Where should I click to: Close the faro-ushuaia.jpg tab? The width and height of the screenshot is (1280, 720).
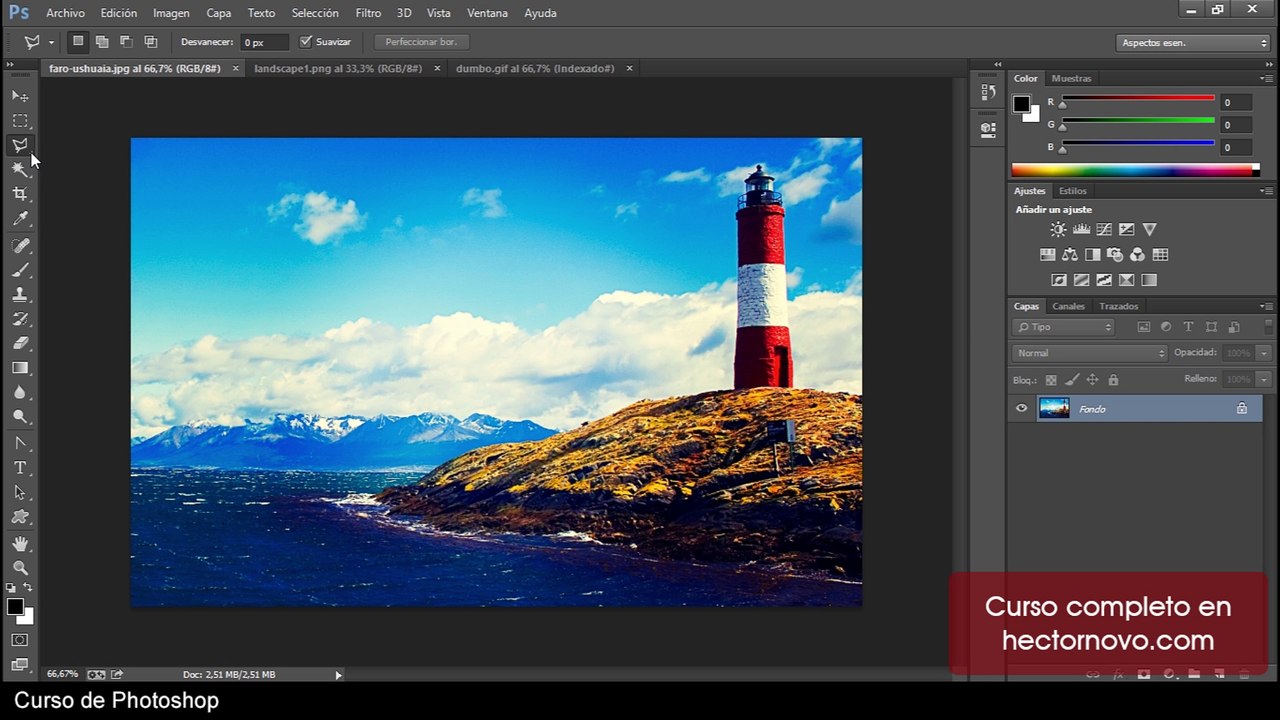click(x=236, y=69)
